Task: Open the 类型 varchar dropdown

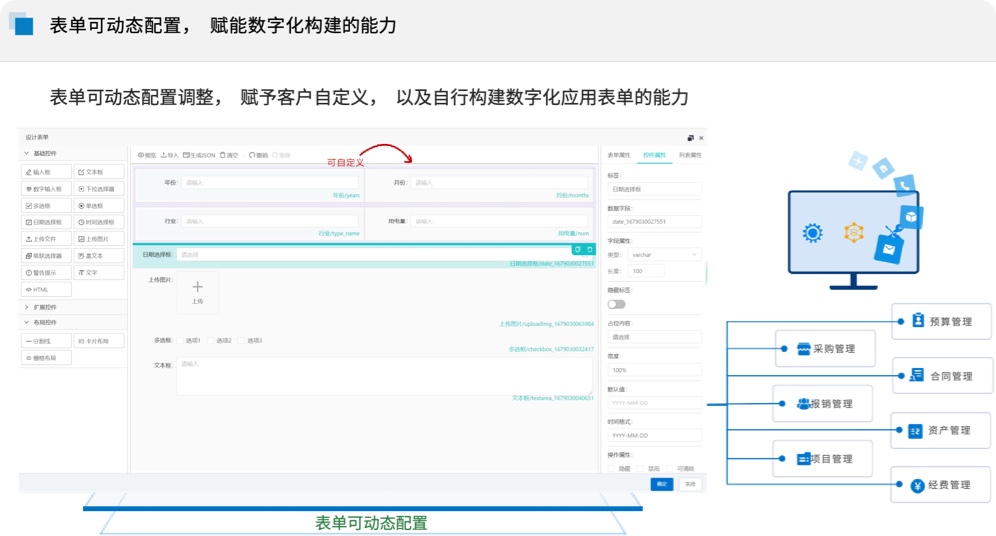Action: [x=665, y=255]
